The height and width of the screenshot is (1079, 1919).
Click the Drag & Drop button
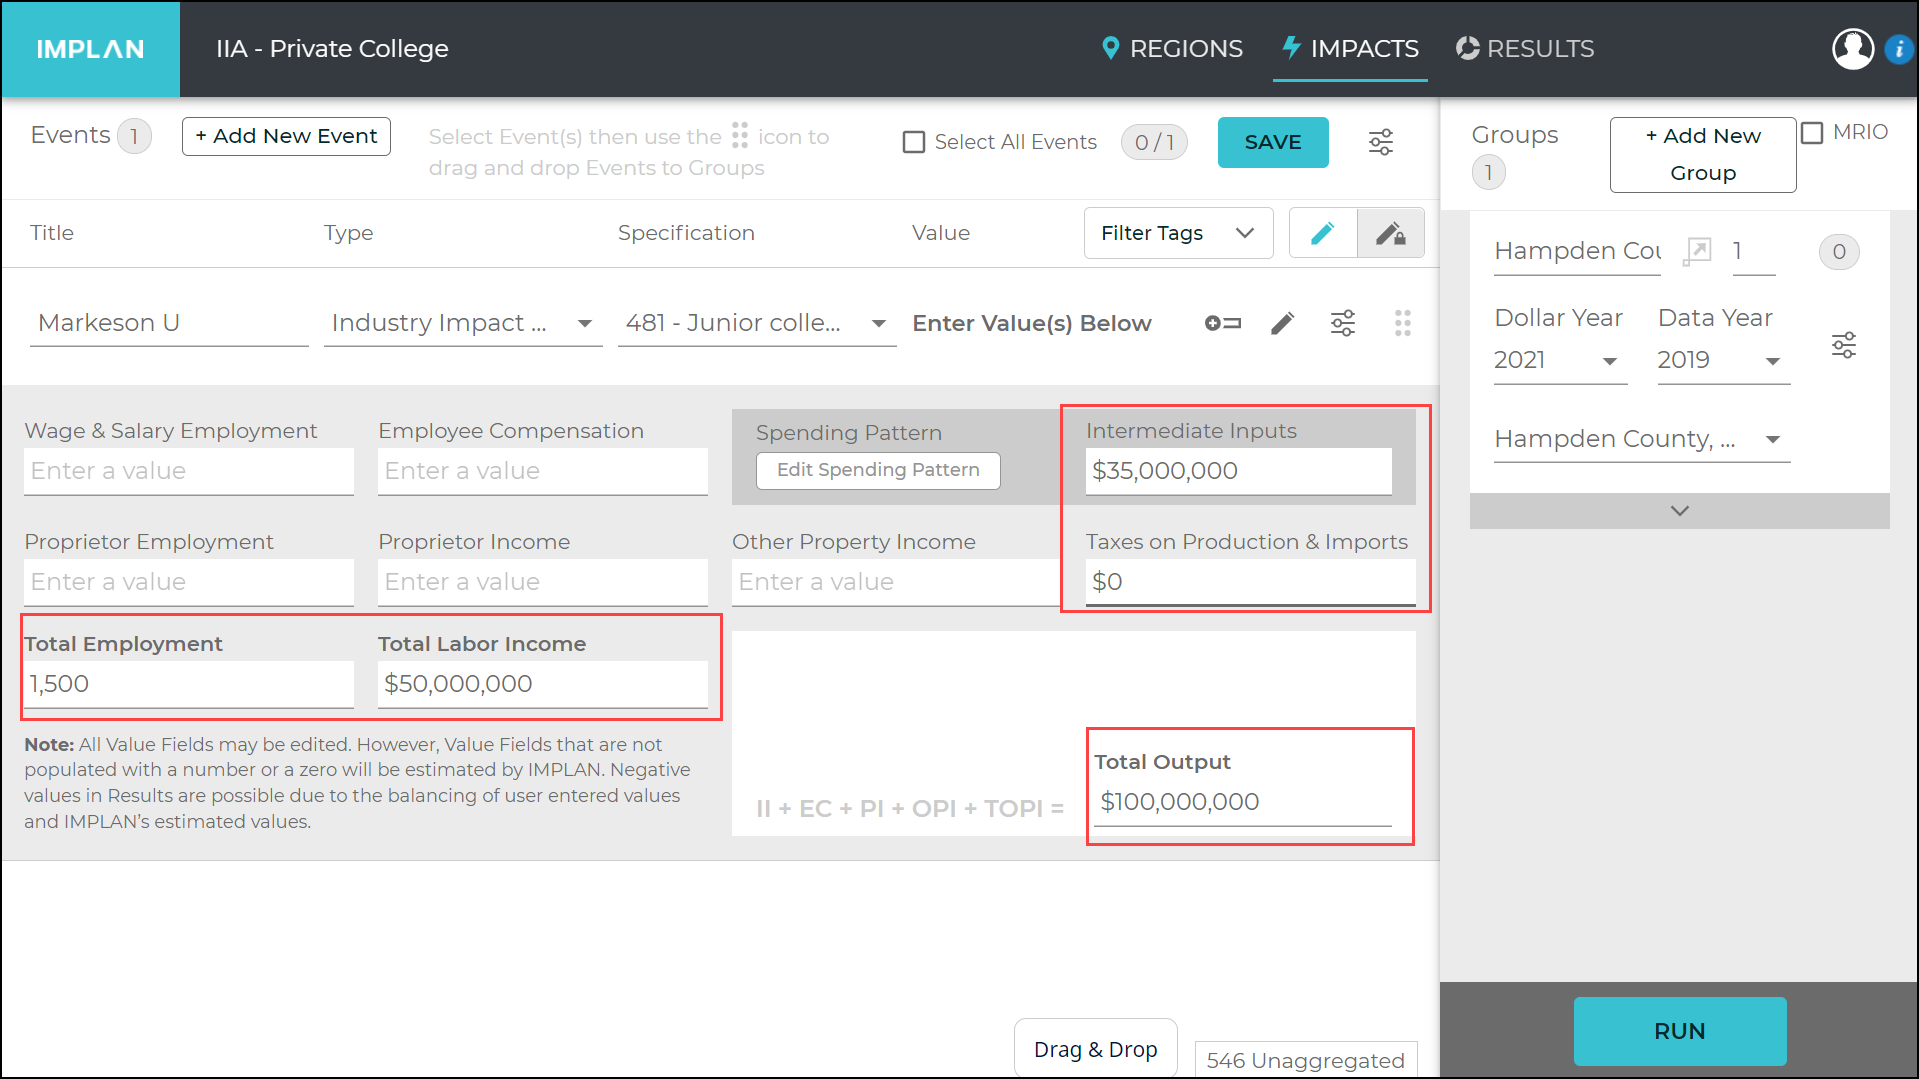coord(1095,1049)
